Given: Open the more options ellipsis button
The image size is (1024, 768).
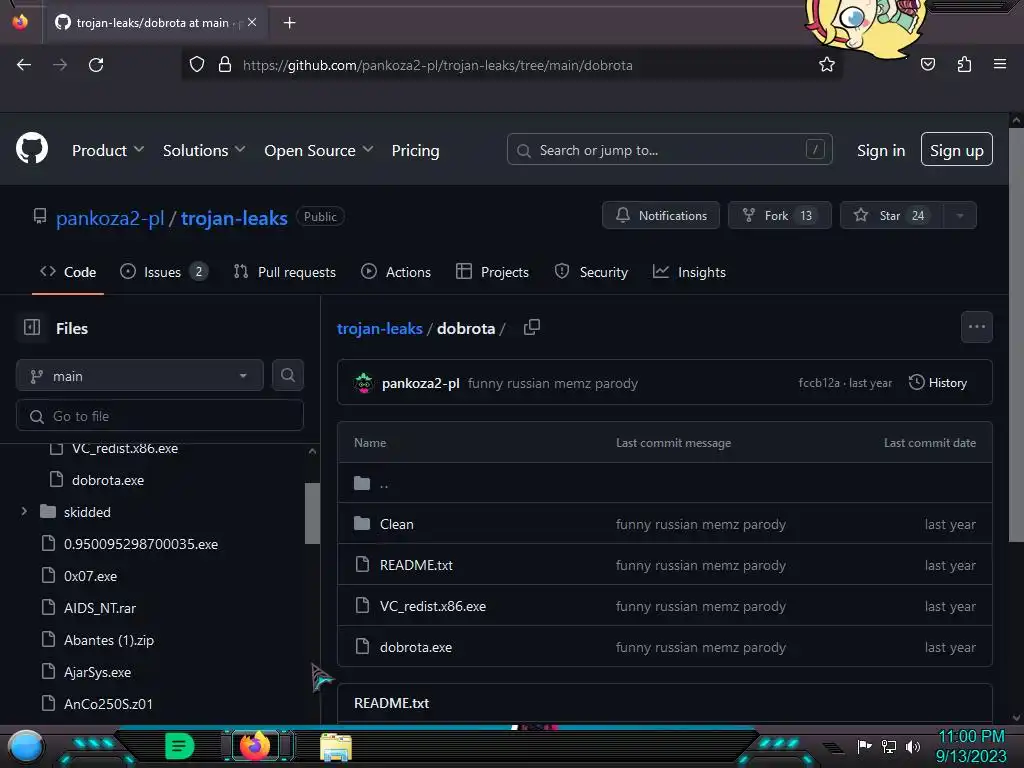Looking at the screenshot, I should [x=977, y=327].
